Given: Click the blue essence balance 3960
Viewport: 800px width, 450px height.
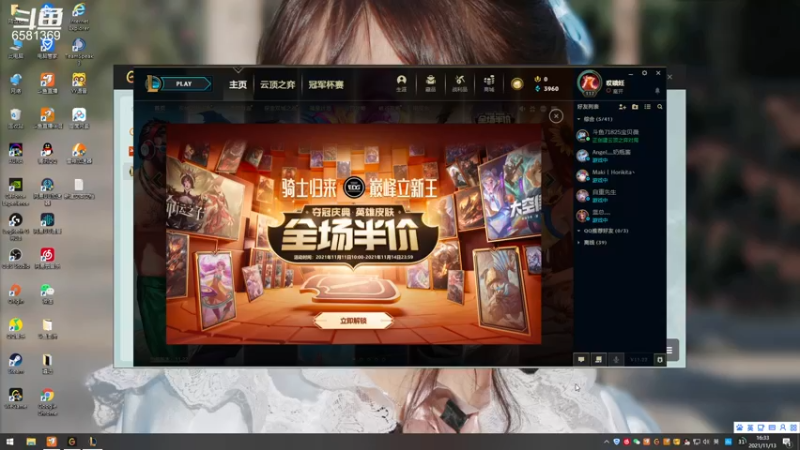Looking at the screenshot, I should coord(547,89).
